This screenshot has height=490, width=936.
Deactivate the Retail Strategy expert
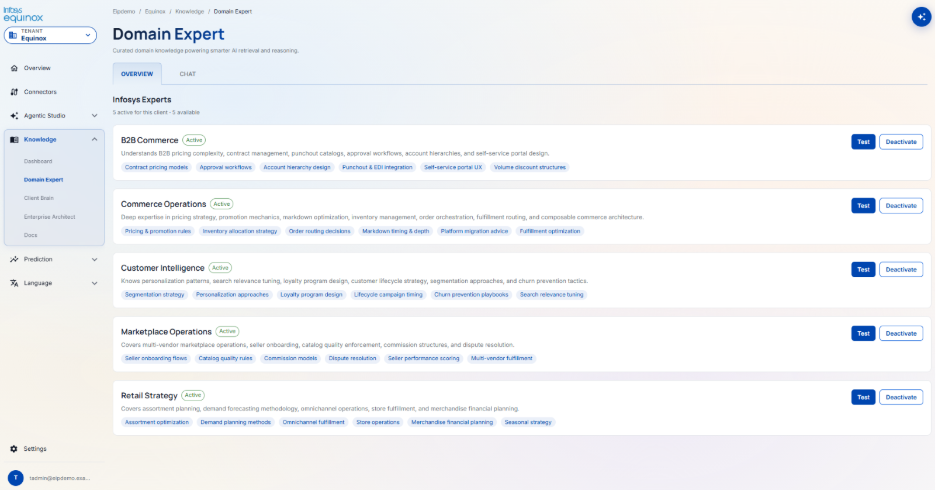(901, 397)
